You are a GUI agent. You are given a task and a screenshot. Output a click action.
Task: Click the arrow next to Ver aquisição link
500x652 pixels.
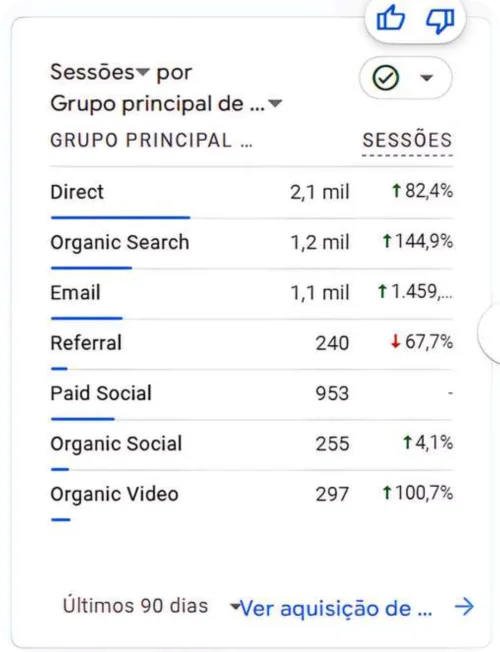(x=464, y=607)
